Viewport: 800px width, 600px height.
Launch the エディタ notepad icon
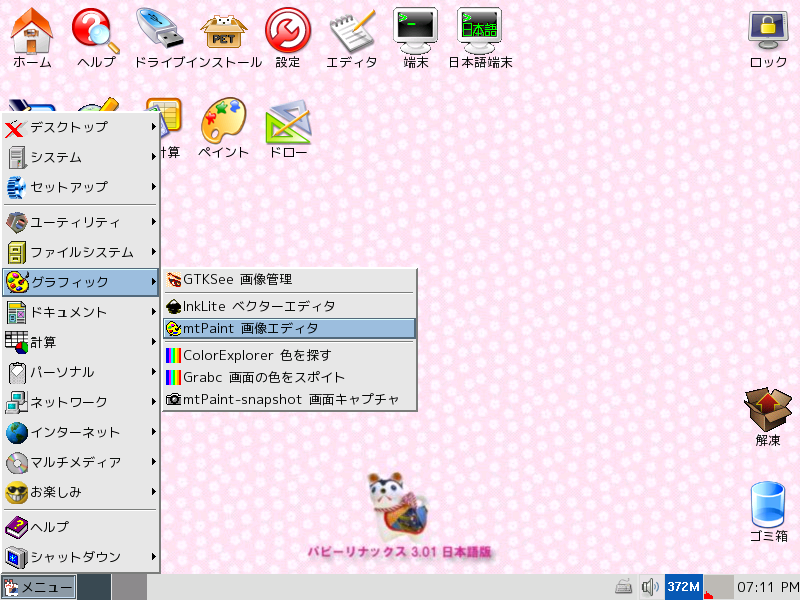352,30
